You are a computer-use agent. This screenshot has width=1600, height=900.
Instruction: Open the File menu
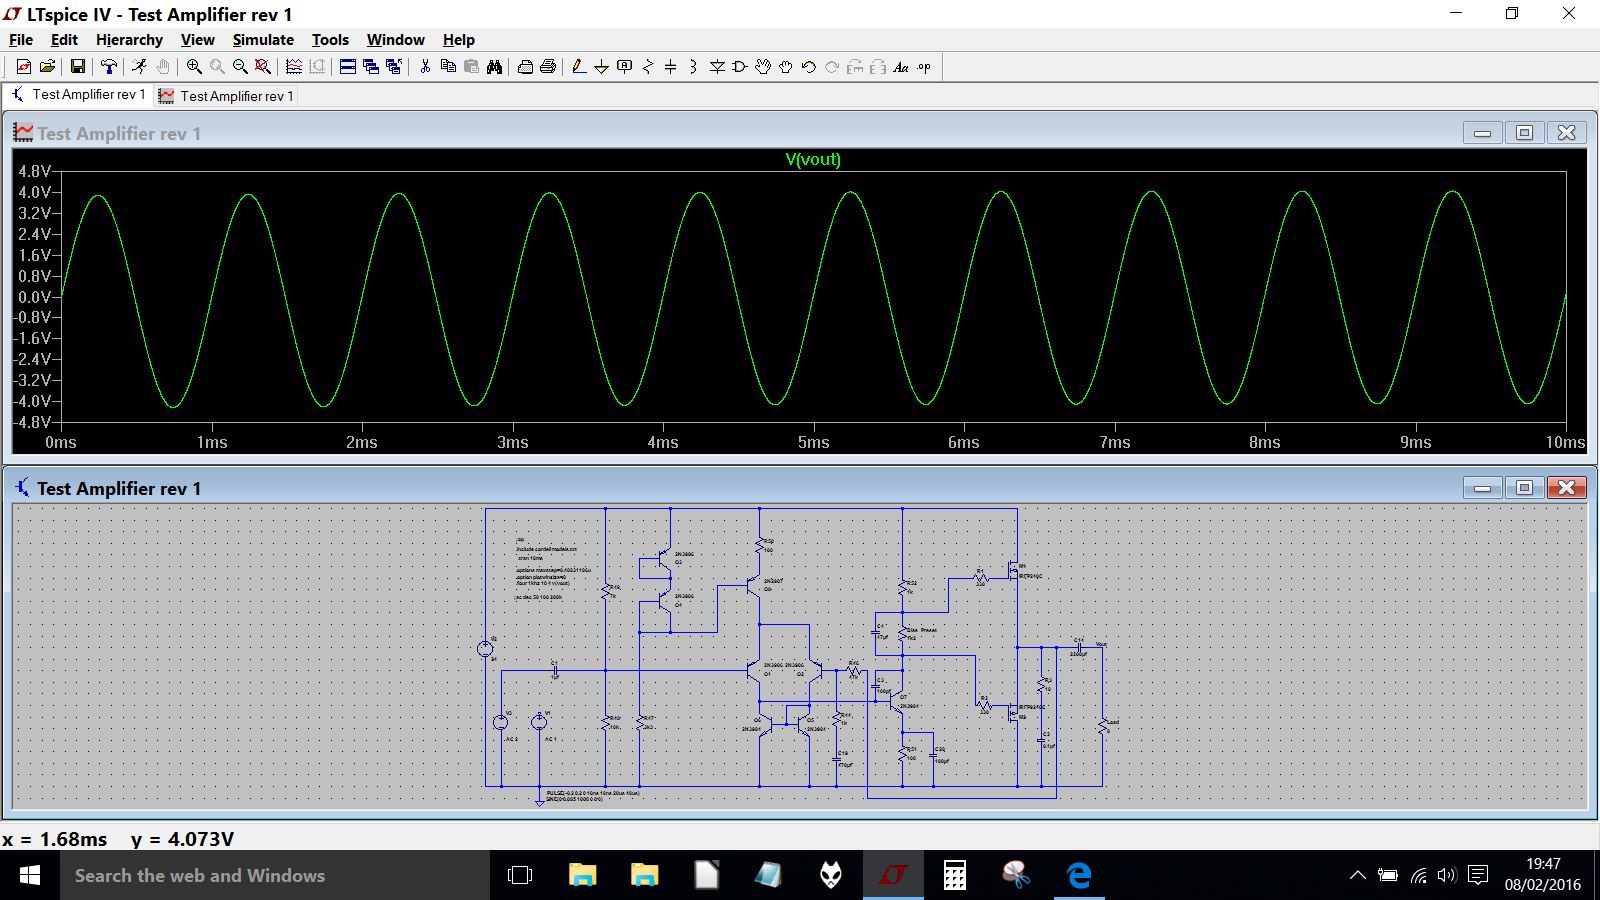coord(21,40)
